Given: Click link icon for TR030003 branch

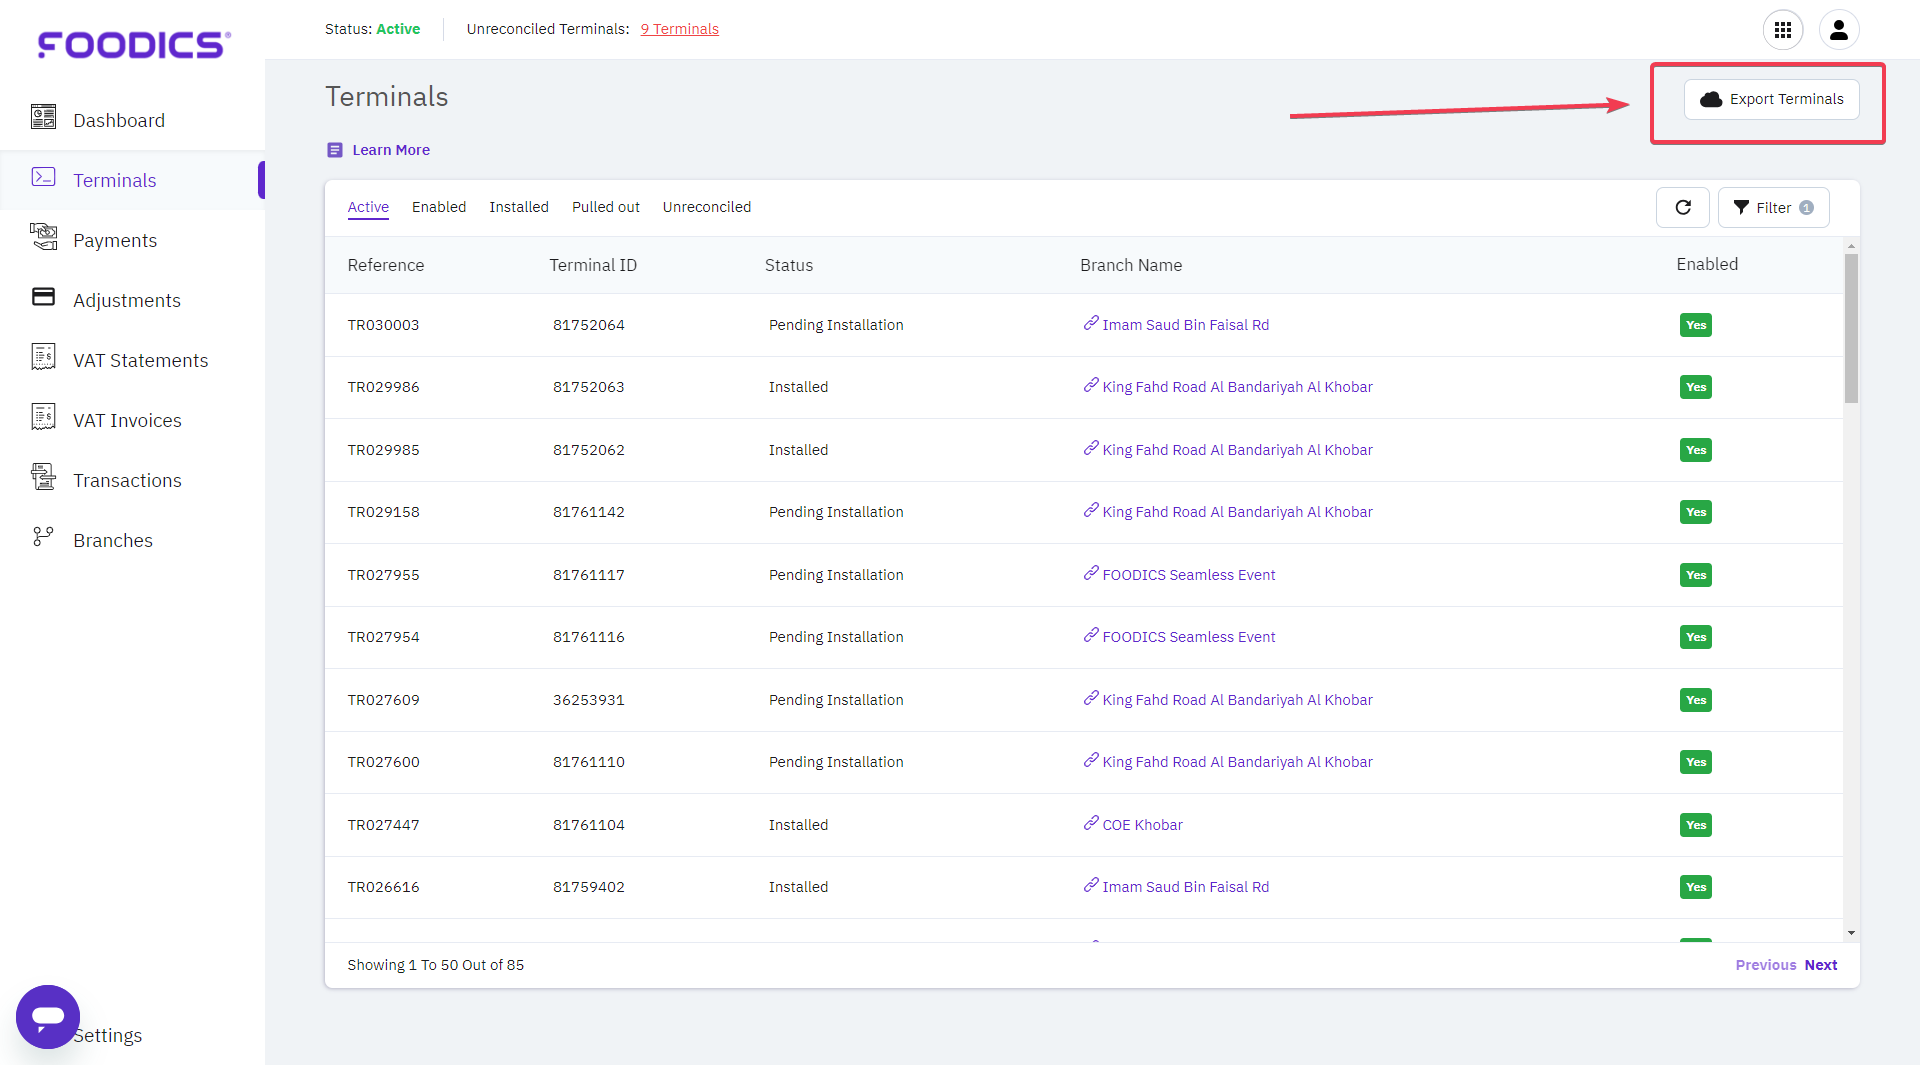Looking at the screenshot, I should click(x=1090, y=323).
